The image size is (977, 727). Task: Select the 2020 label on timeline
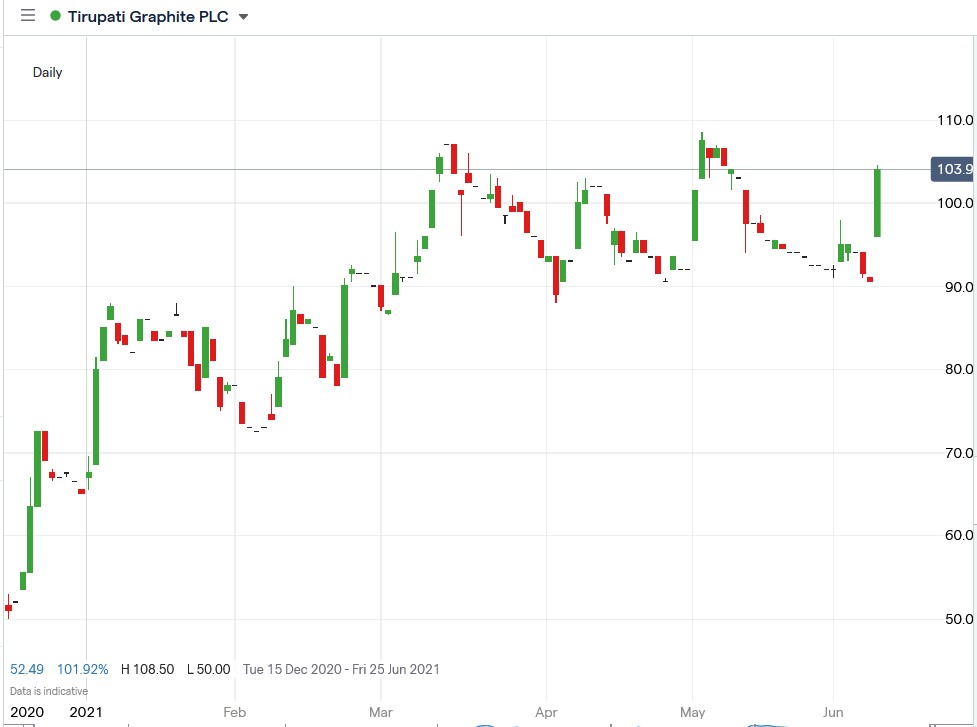coord(27,711)
